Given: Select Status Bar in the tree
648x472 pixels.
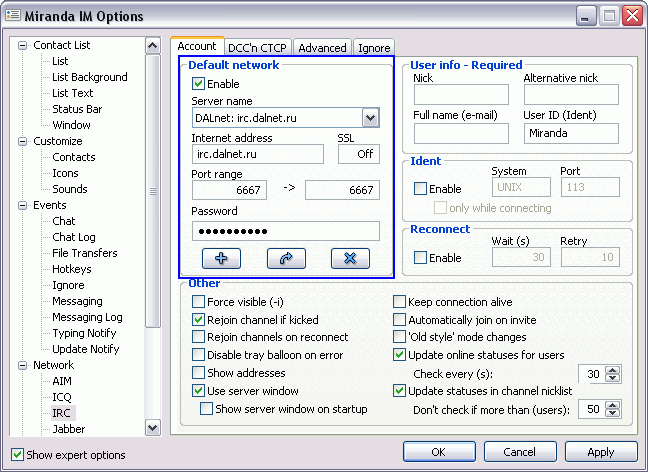Looking at the screenshot, I should (77, 109).
